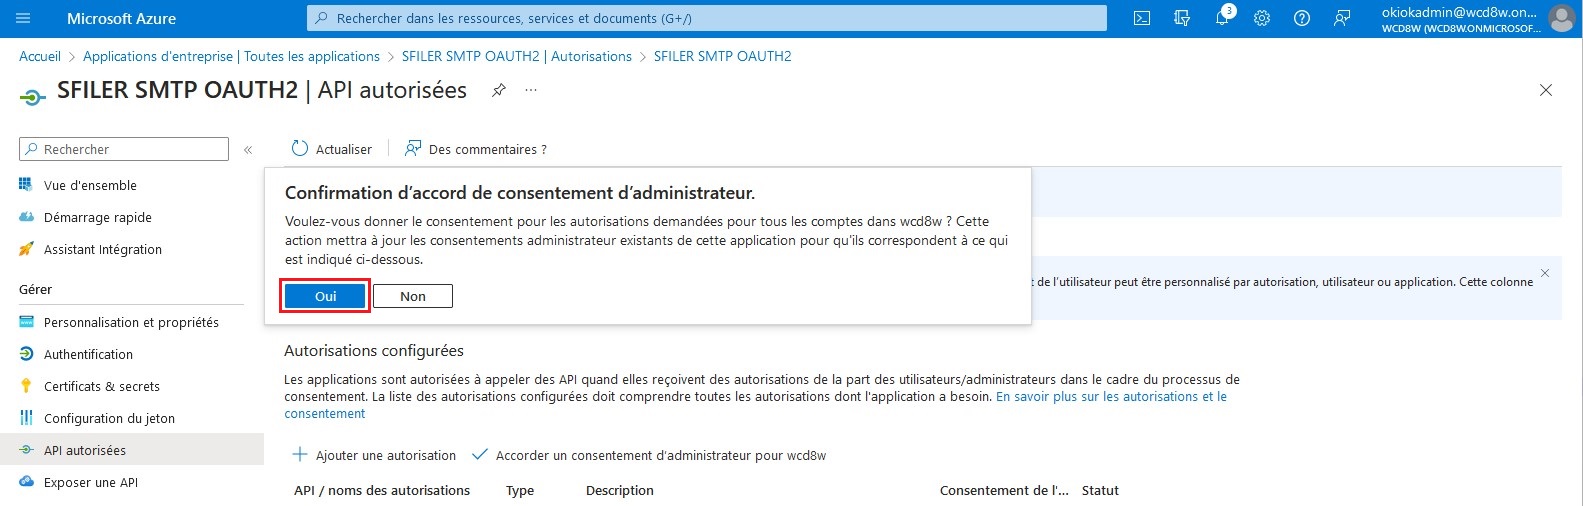This screenshot has width=1583, height=506.
Task: Click the API autorisées menu icon
Action: coord(26,450)
